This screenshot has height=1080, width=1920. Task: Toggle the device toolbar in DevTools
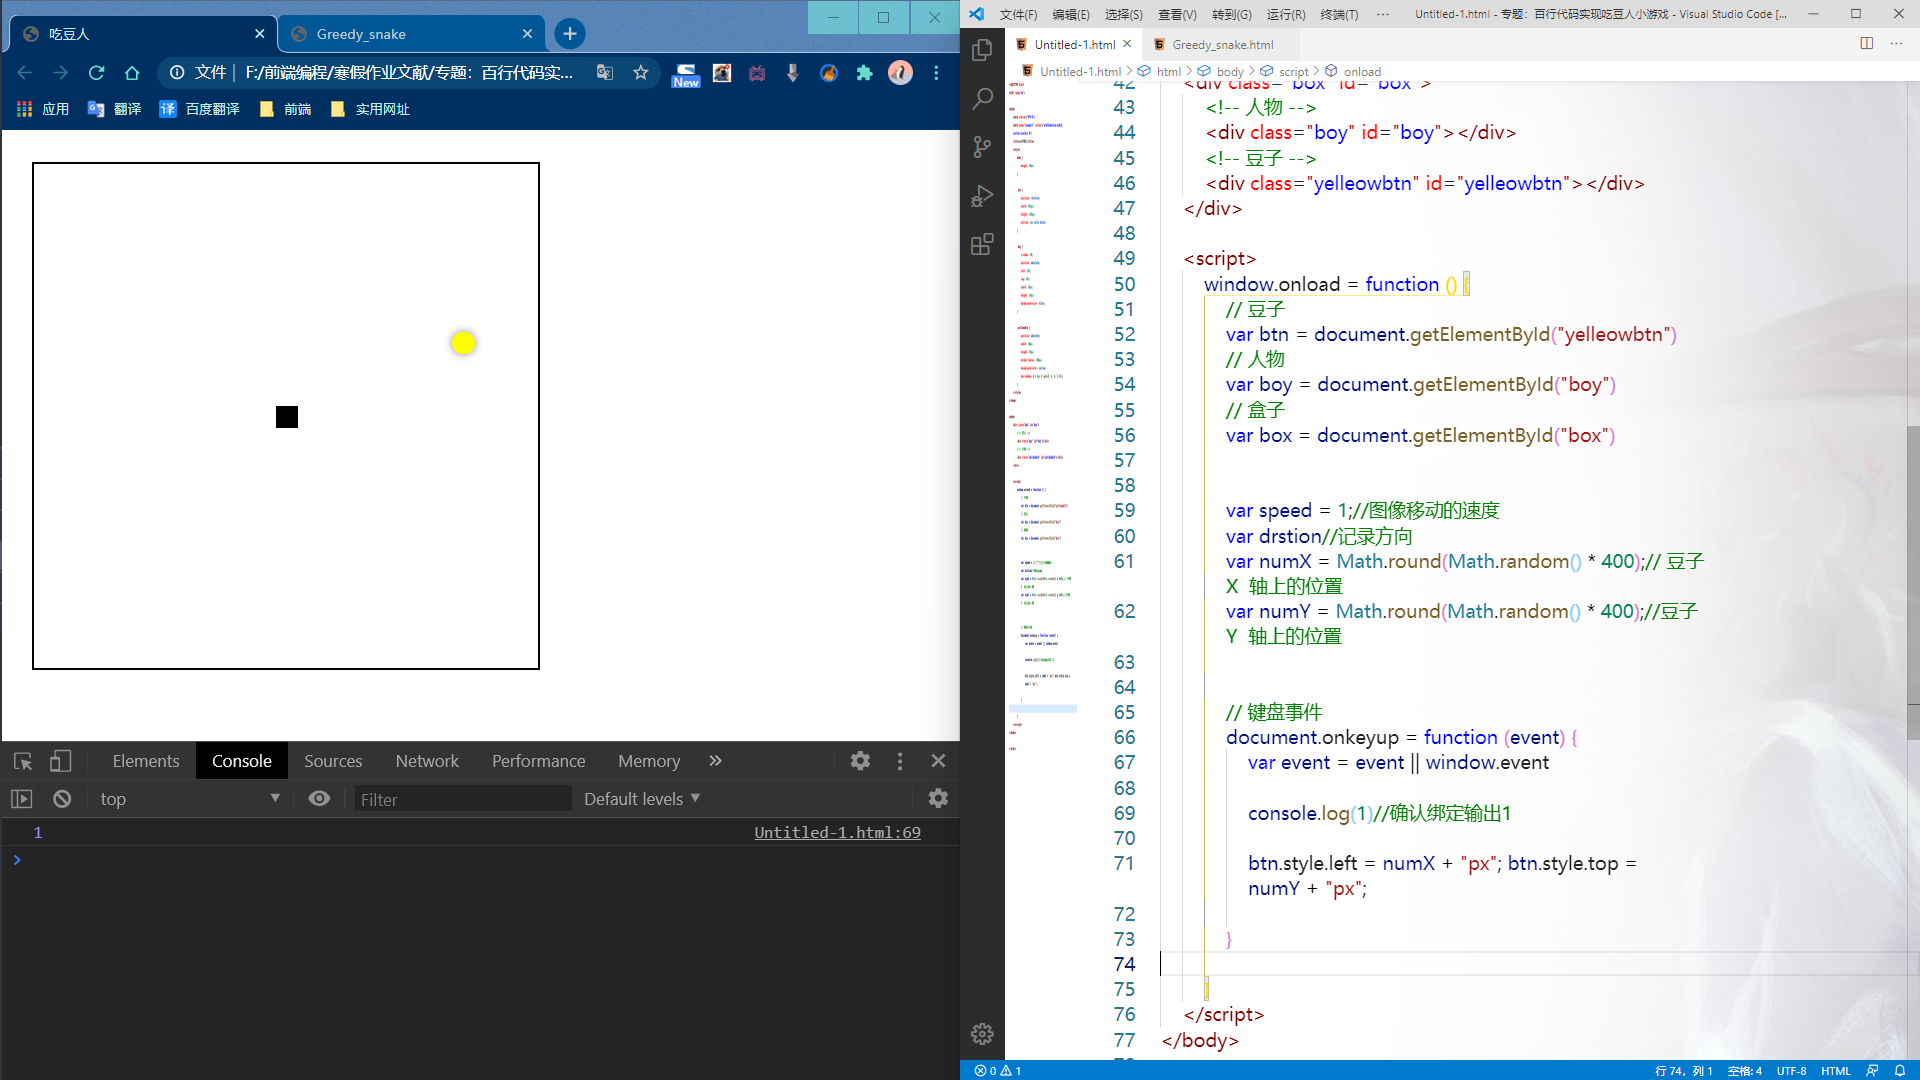coord(60,761)
